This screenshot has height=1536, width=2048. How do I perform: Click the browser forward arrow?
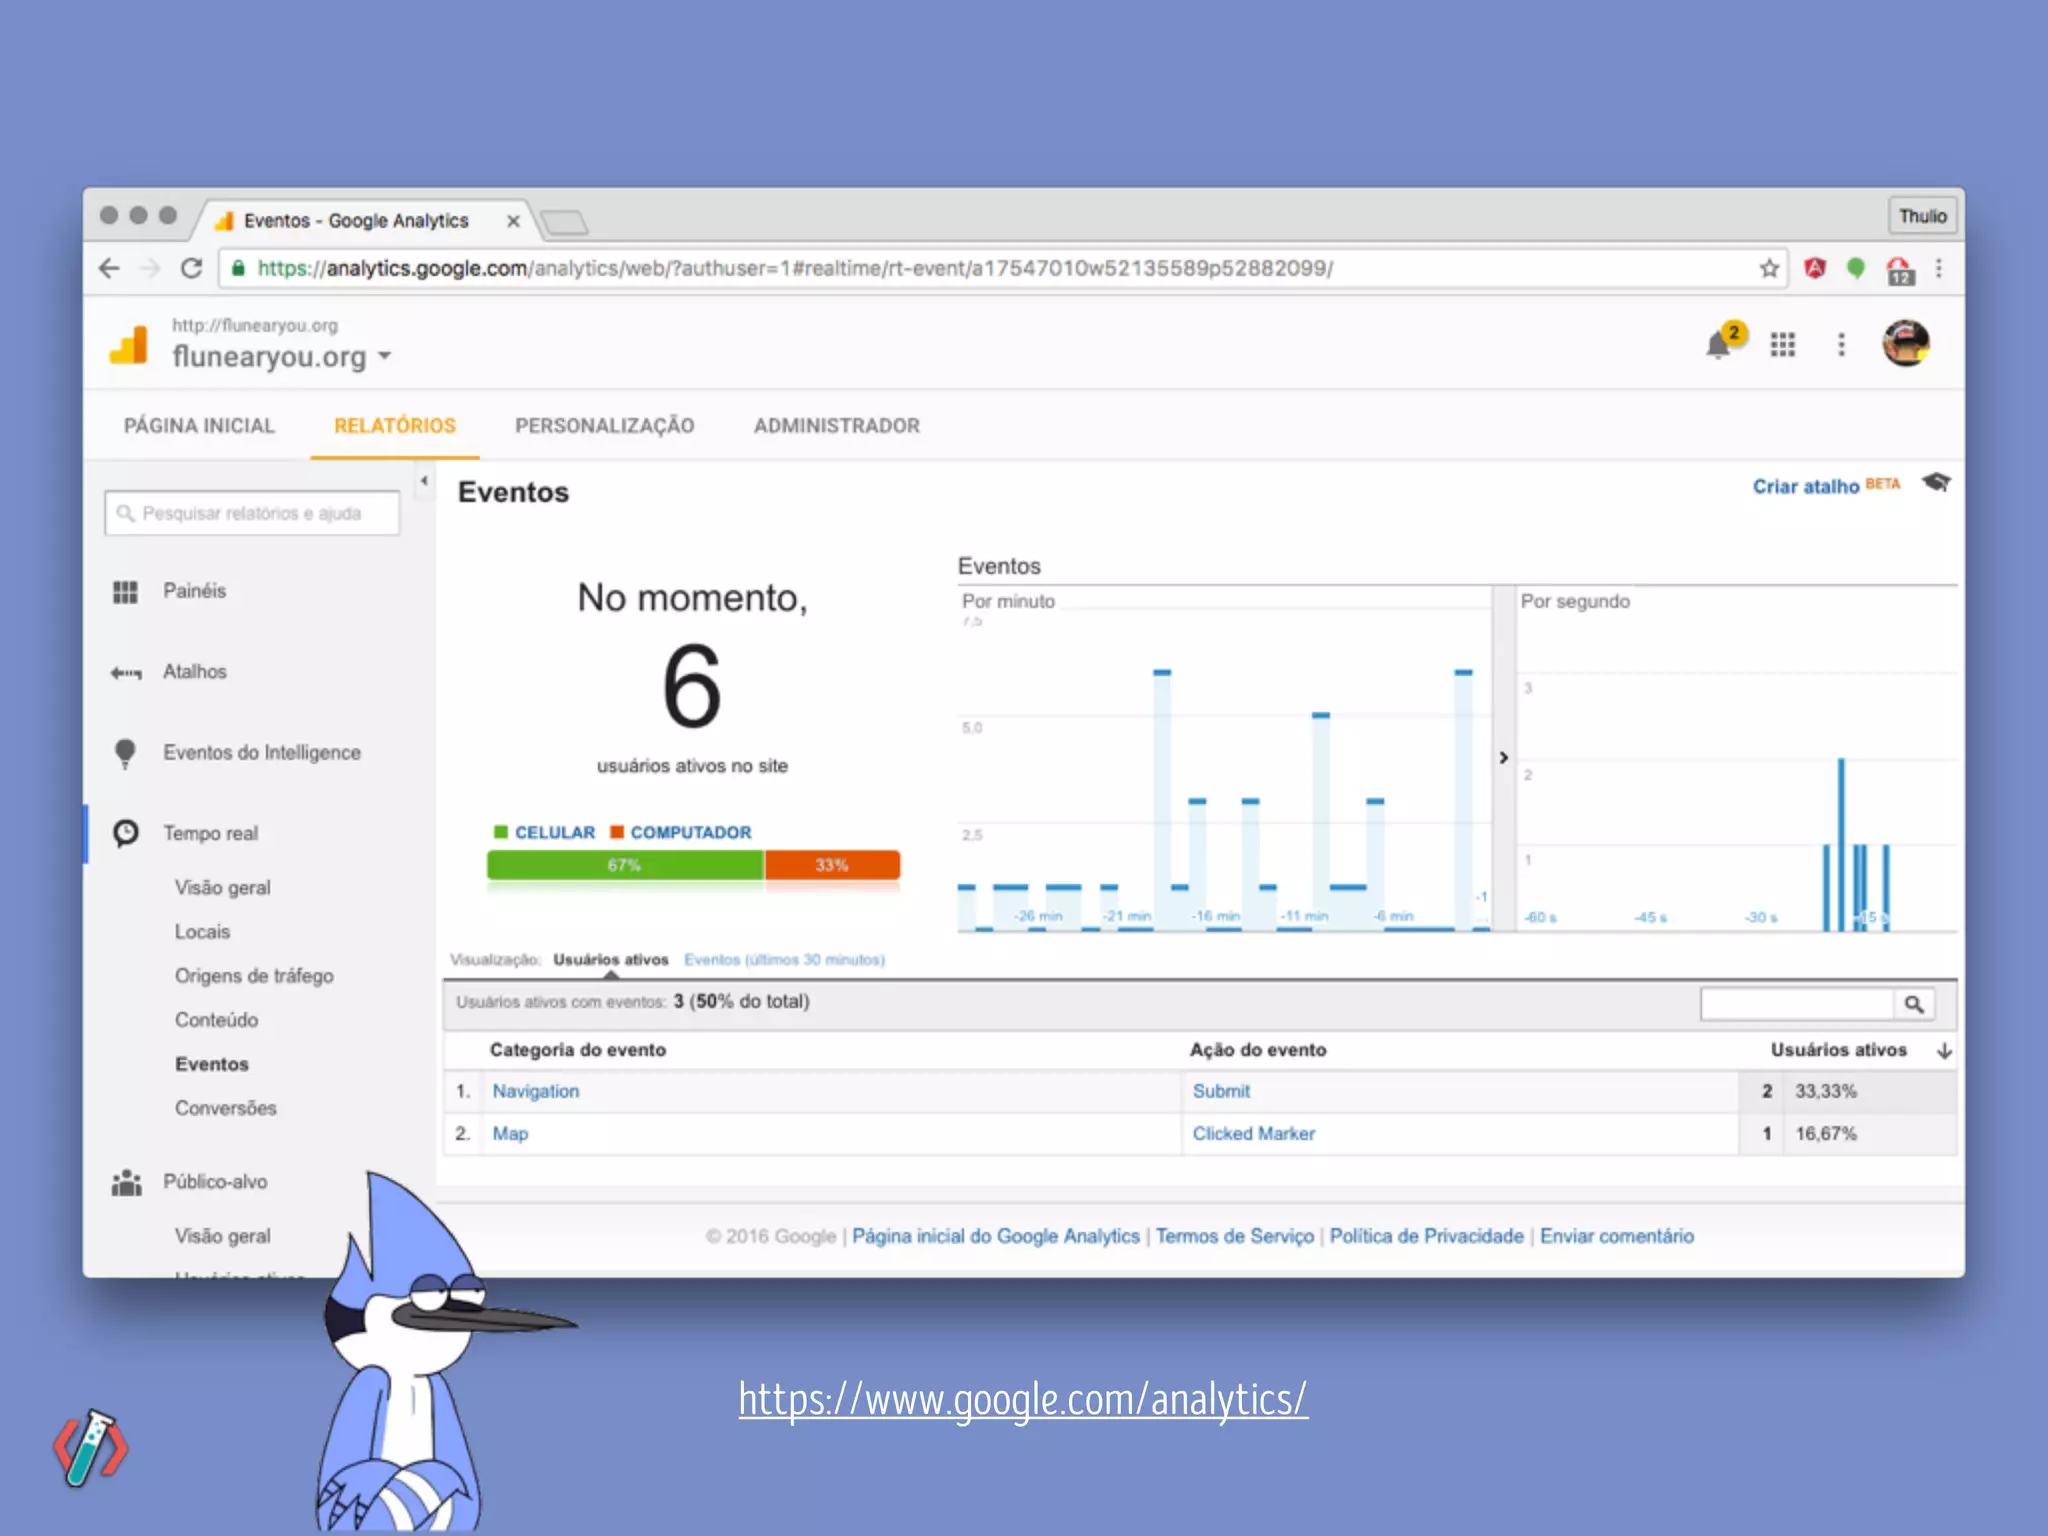(x=150, y=268)
